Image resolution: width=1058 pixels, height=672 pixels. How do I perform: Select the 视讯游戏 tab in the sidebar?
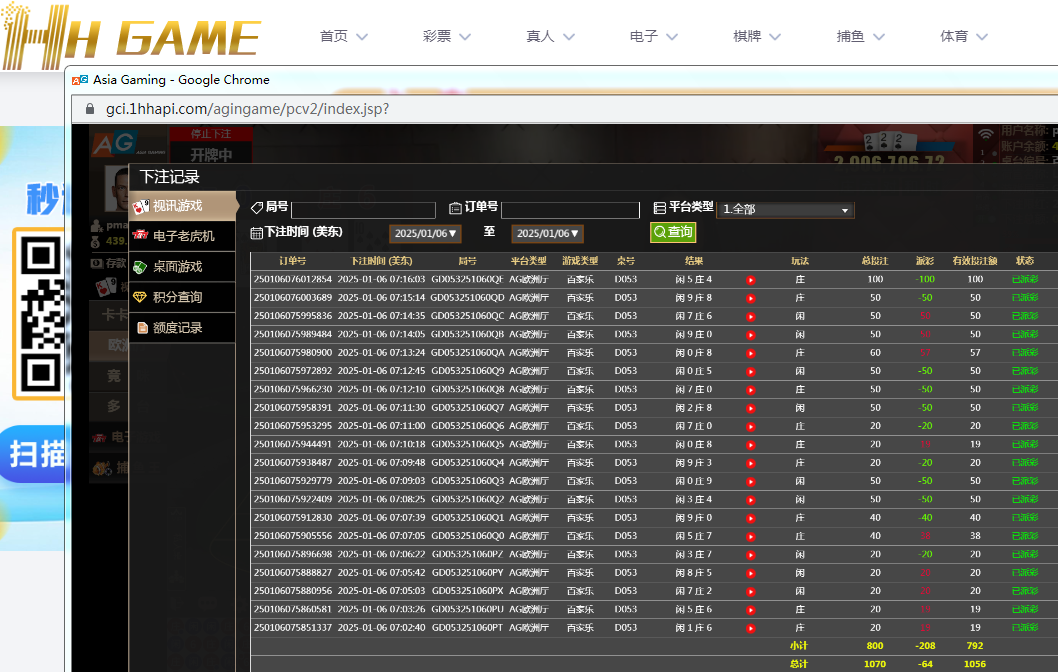(x=182, y=206)
